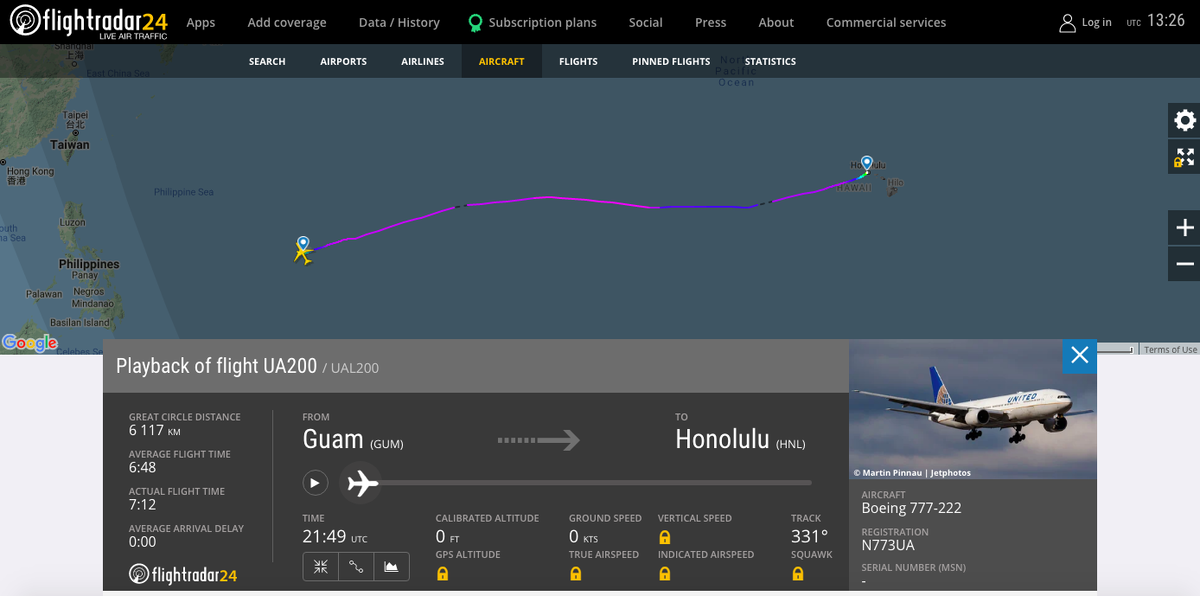Open the Social menu
The height and width of the screenshot is (596, 1200).
[x=646, y=22]
